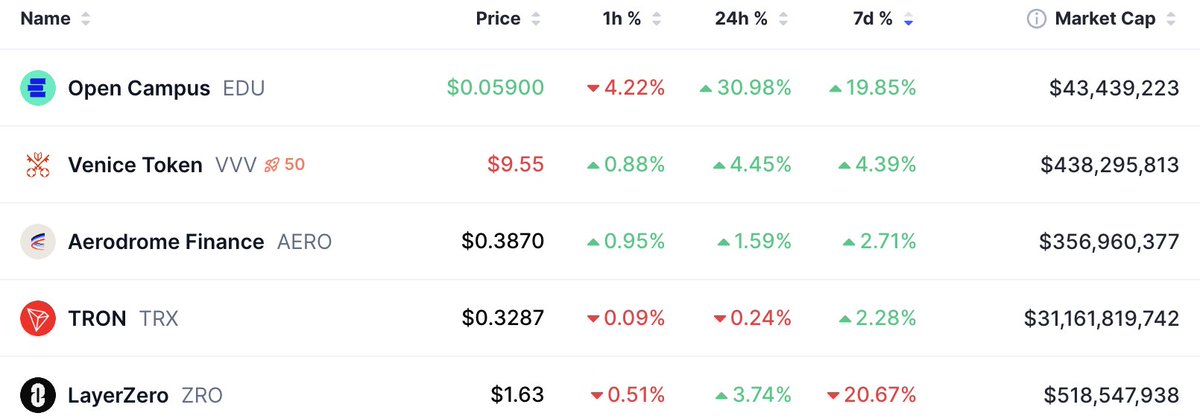Click the Venice Token keys logo
This screenshot has height=419, width=1200.
pyautogui.click(x=37, y=165)
